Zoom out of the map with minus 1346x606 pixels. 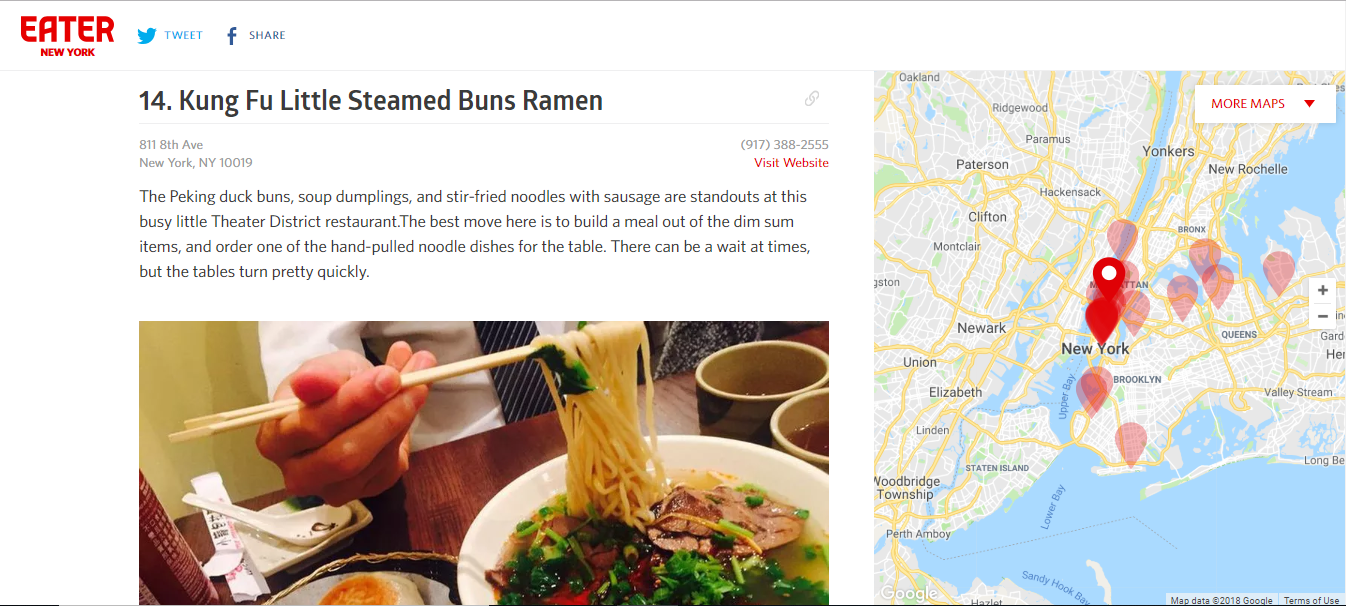[1323, 316]
